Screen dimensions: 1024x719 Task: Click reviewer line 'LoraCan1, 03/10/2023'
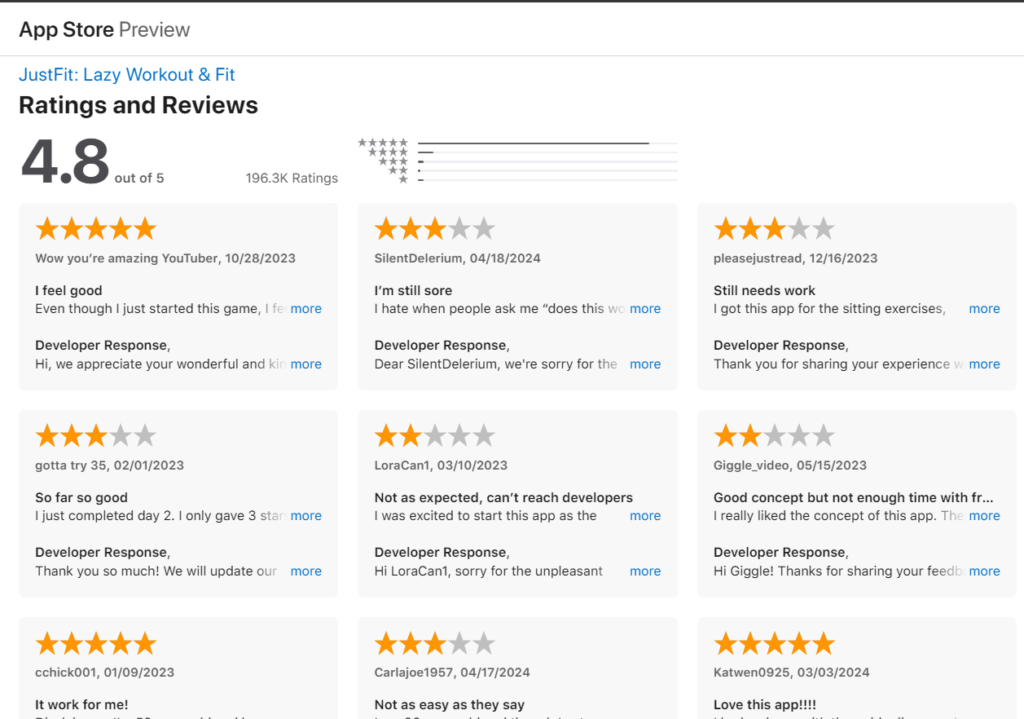441,465
